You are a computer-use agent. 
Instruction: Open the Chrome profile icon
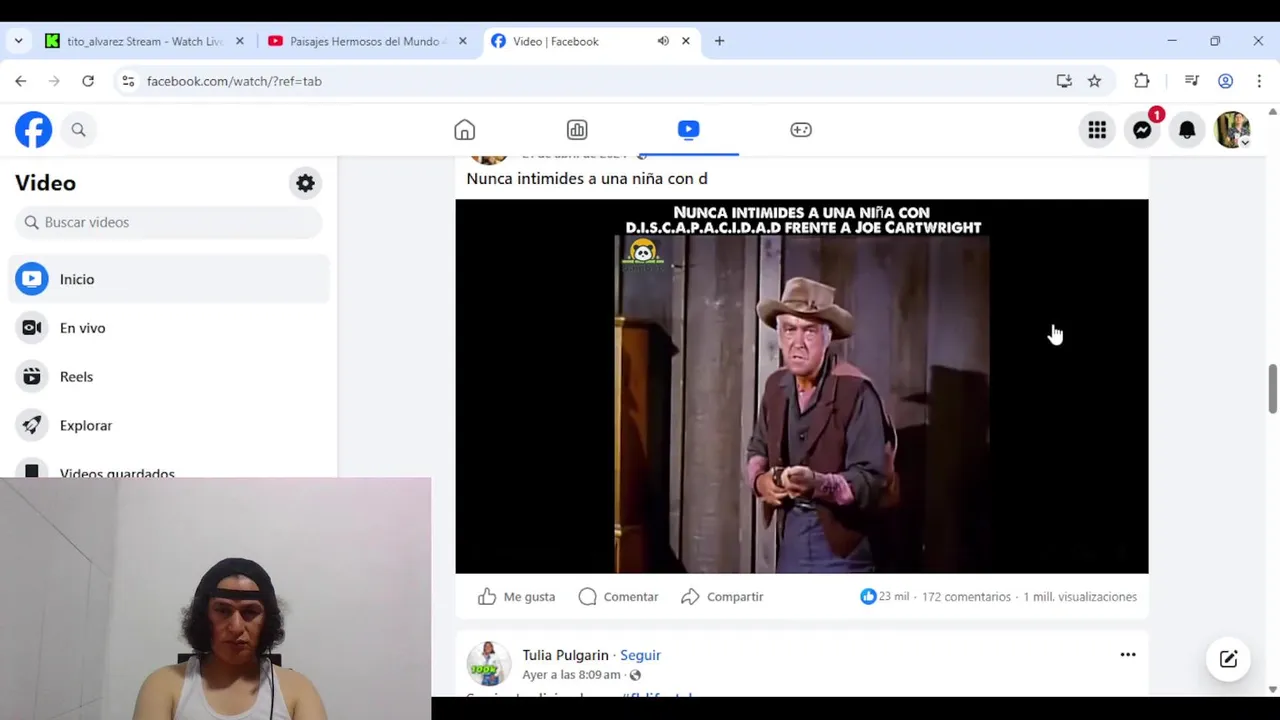coord(1225,81)
